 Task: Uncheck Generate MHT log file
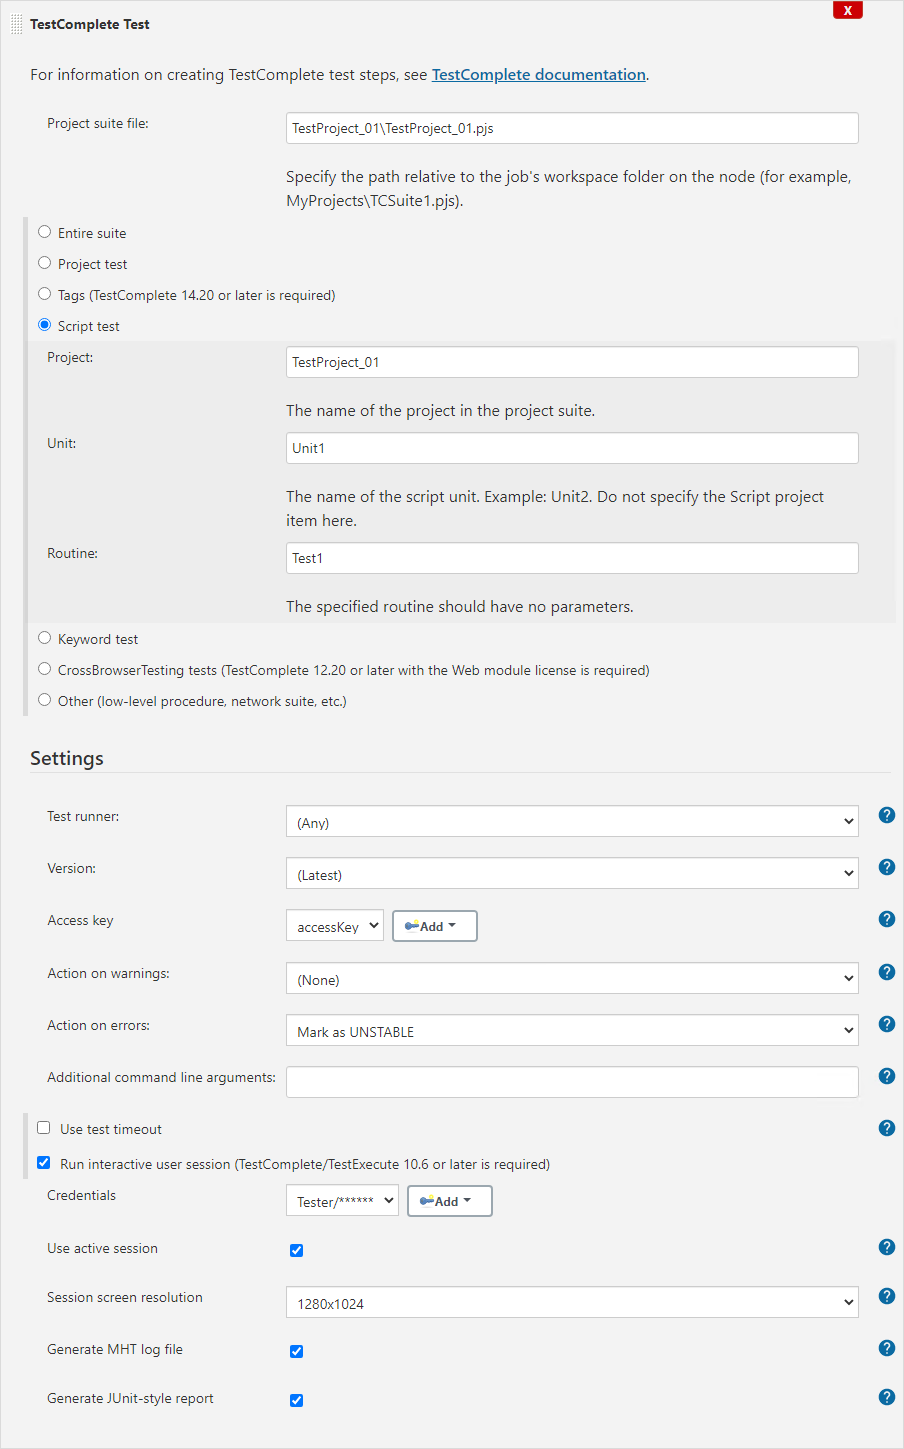pos(296,1351)
